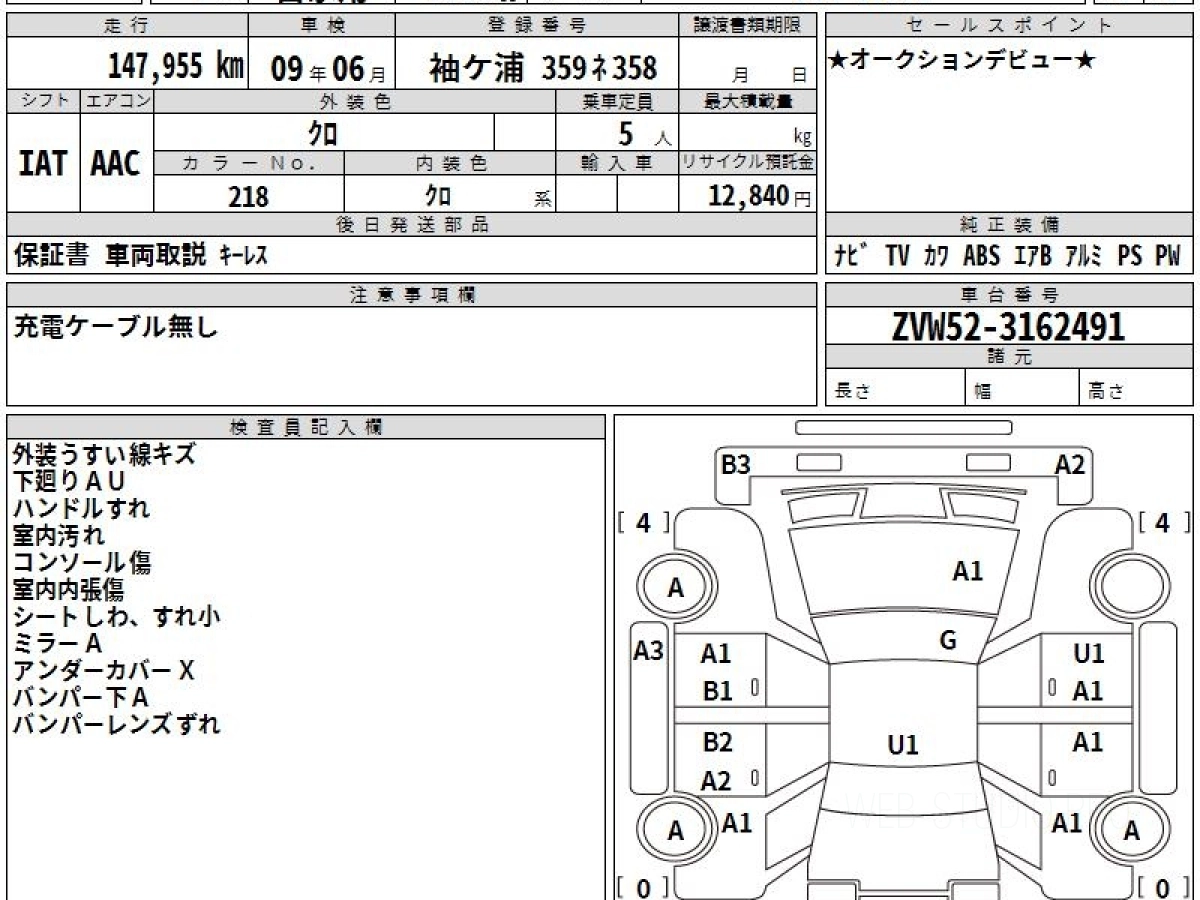Select the カワ equipment entry
The width and height of the screenshot is (1200, 900).
point(937,256)
